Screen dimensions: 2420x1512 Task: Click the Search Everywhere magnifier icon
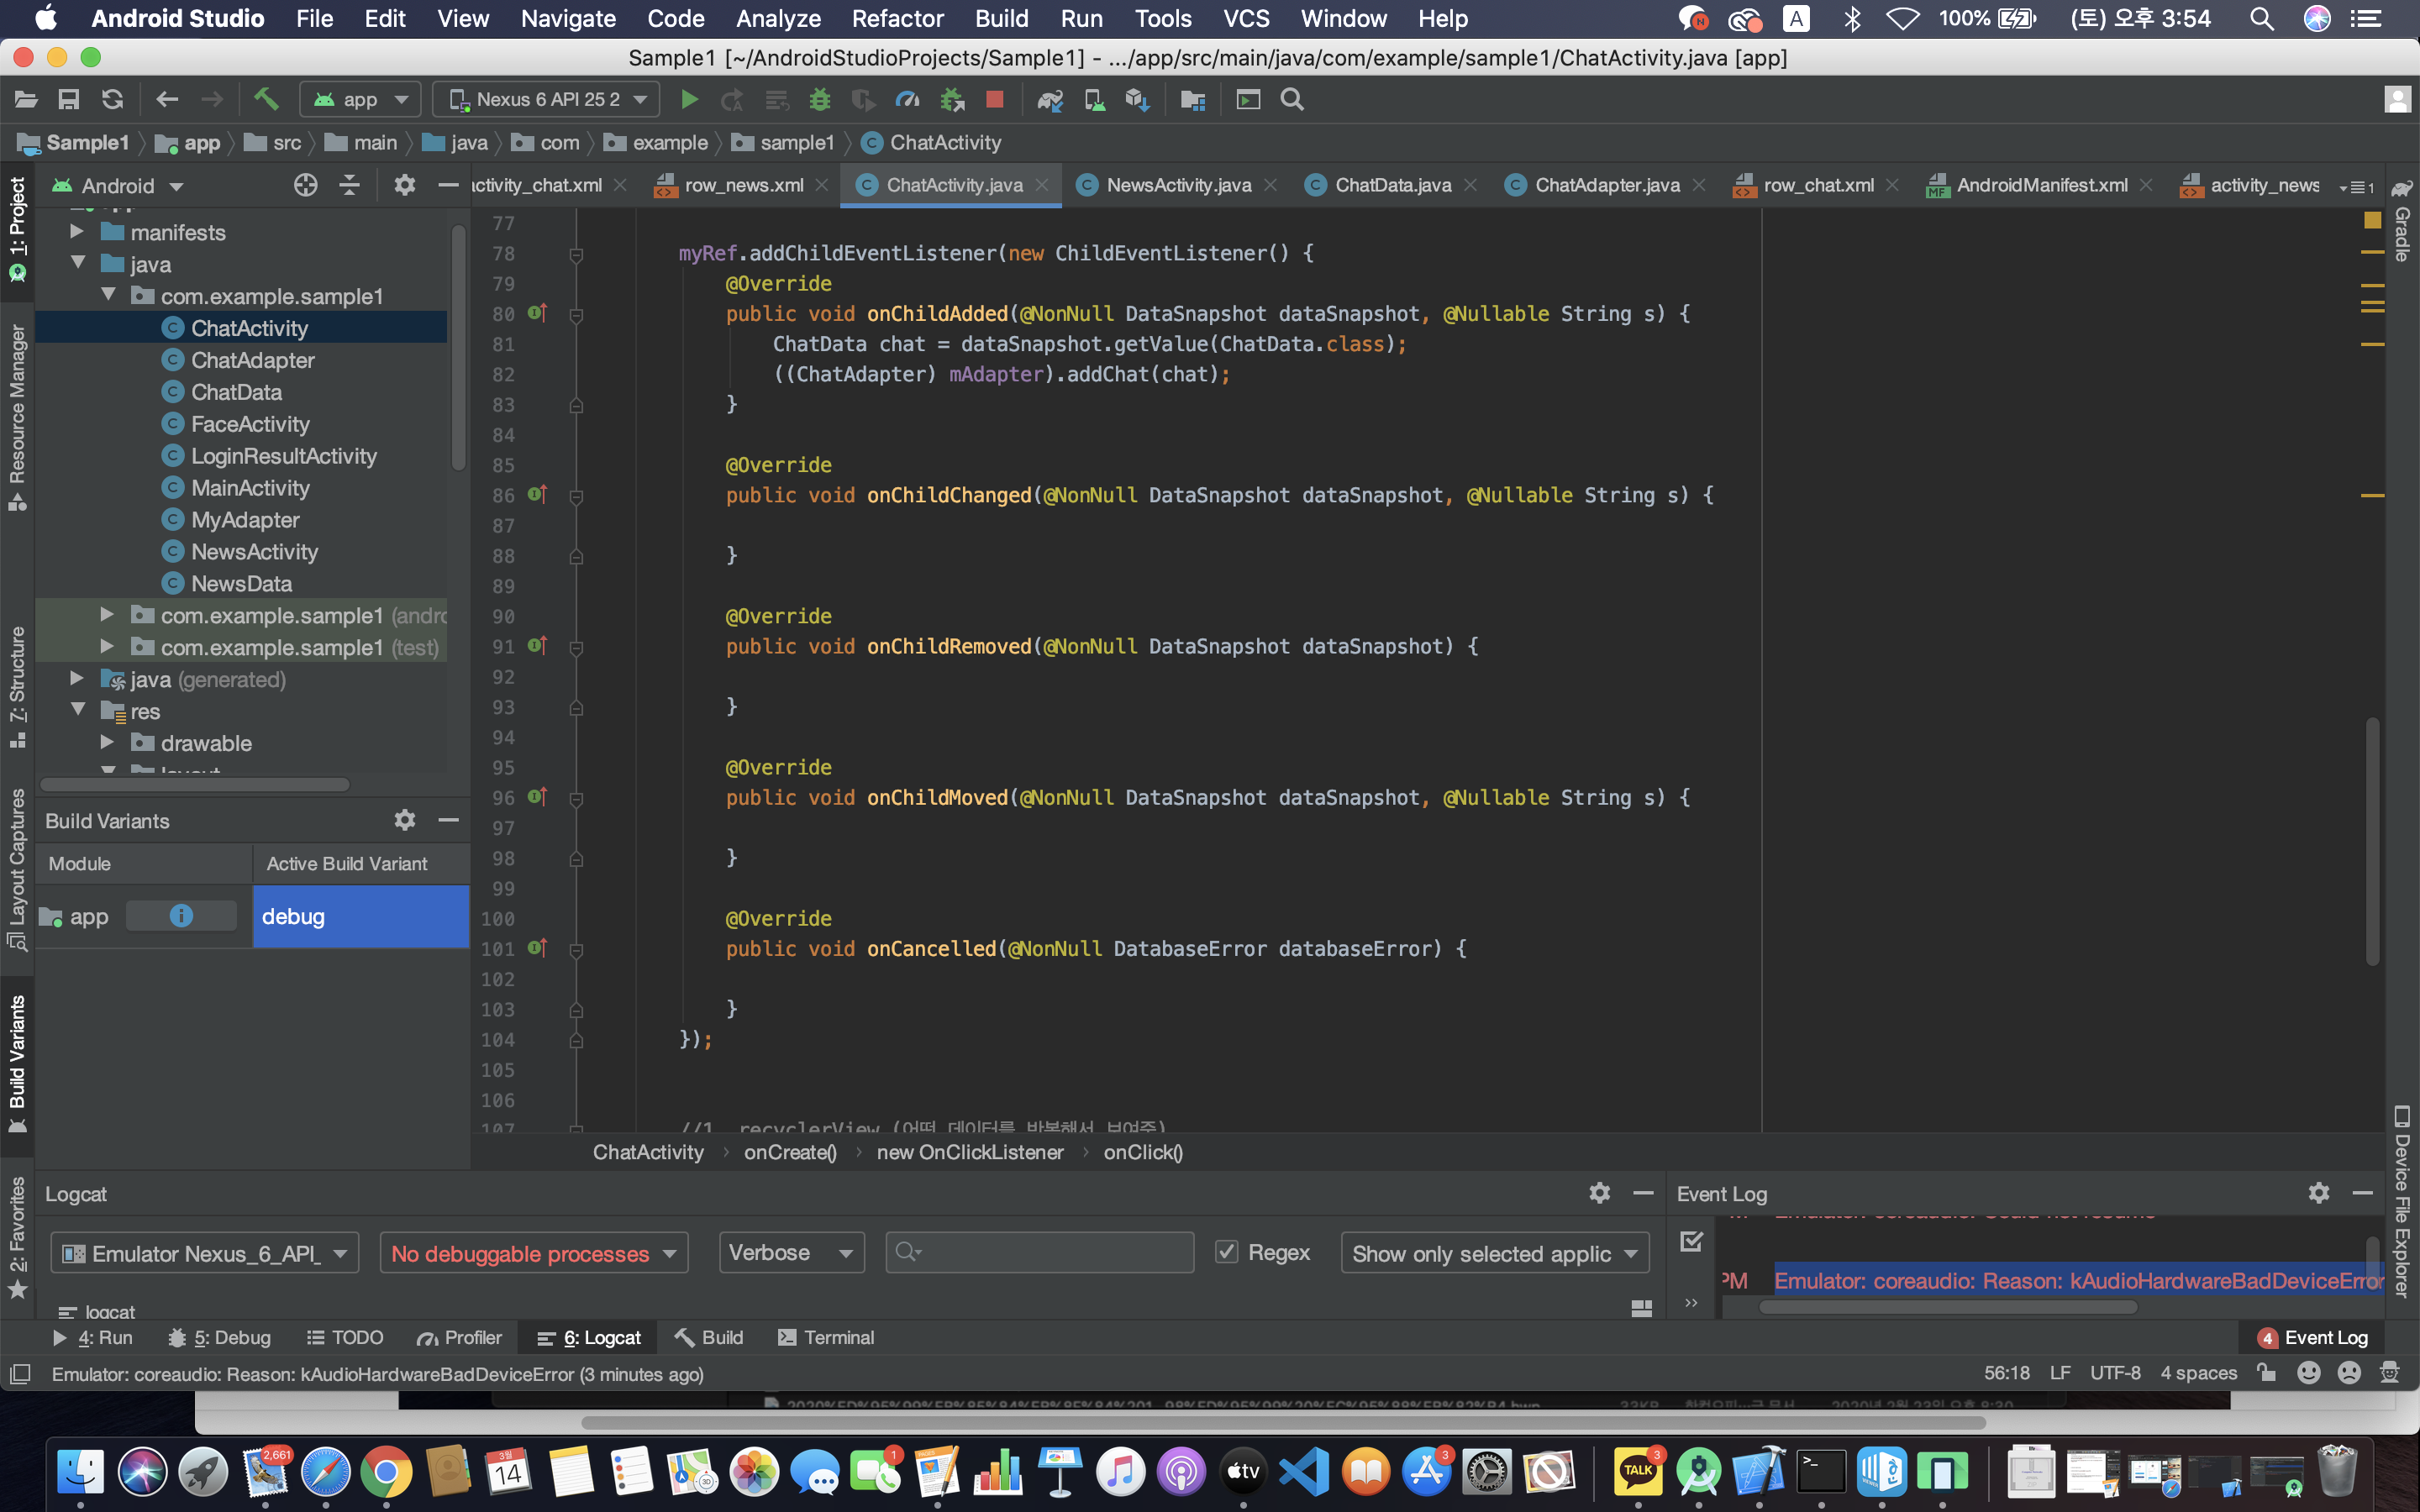coord(1292,100)
